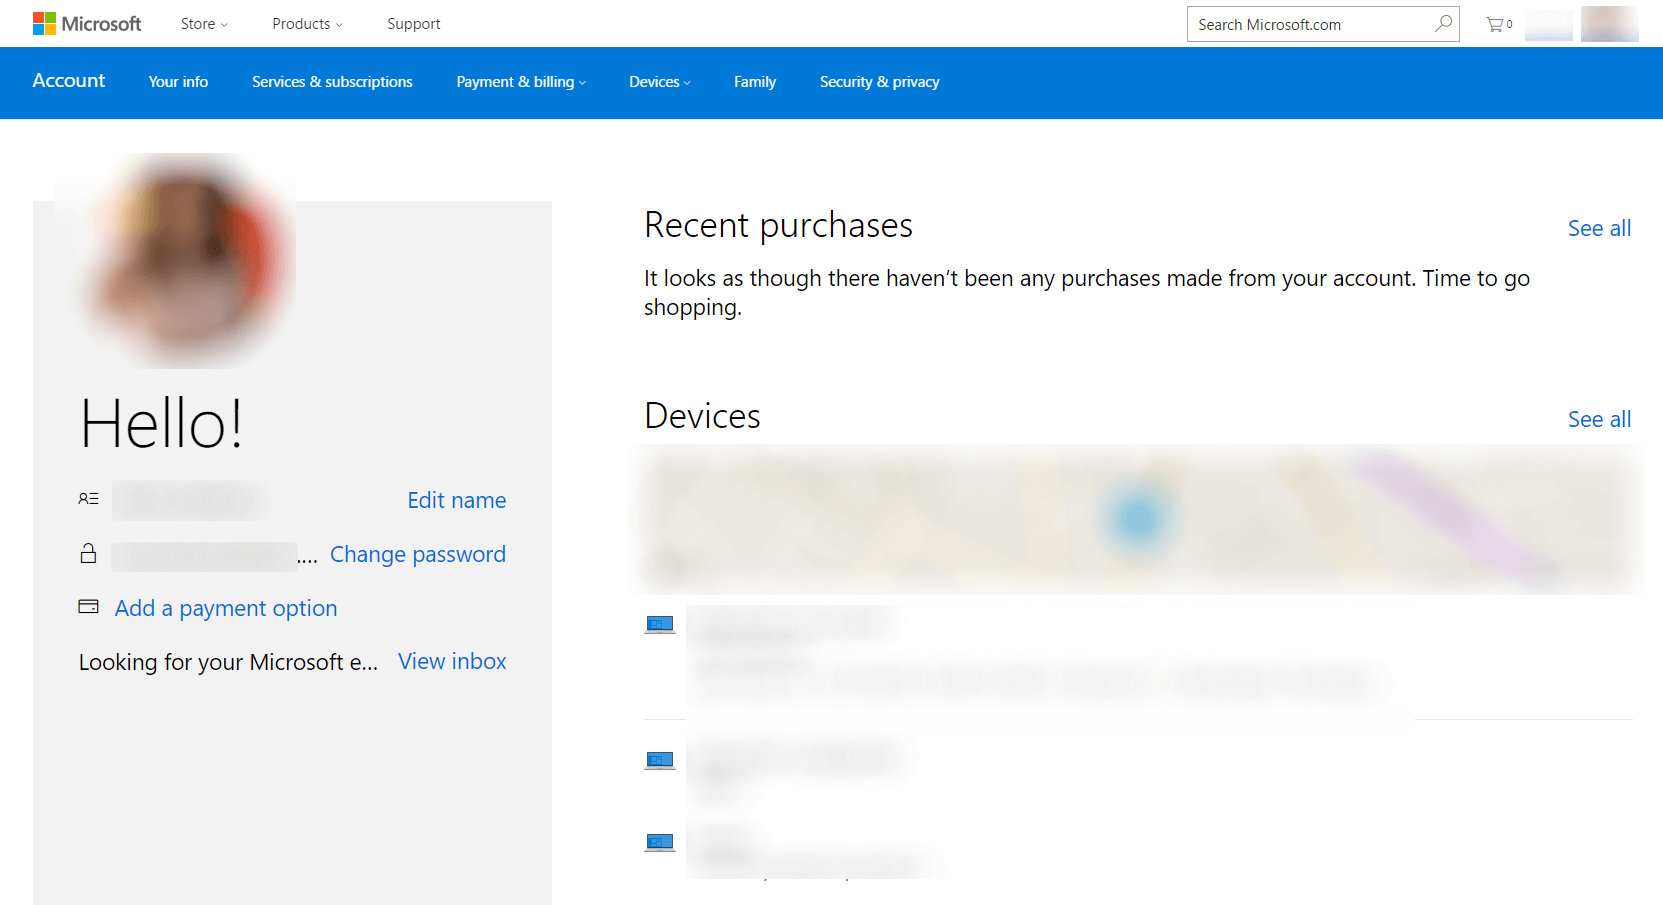This screenshot has width=1663, height=905.
Task: Open the shopping cart icon
Action: (1498, 24)
